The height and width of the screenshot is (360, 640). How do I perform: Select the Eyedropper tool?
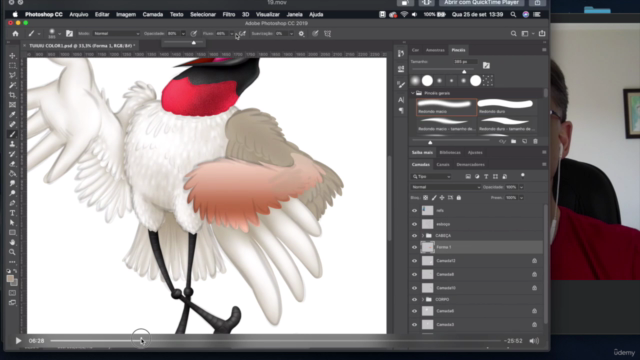click(x=12, y=115)
